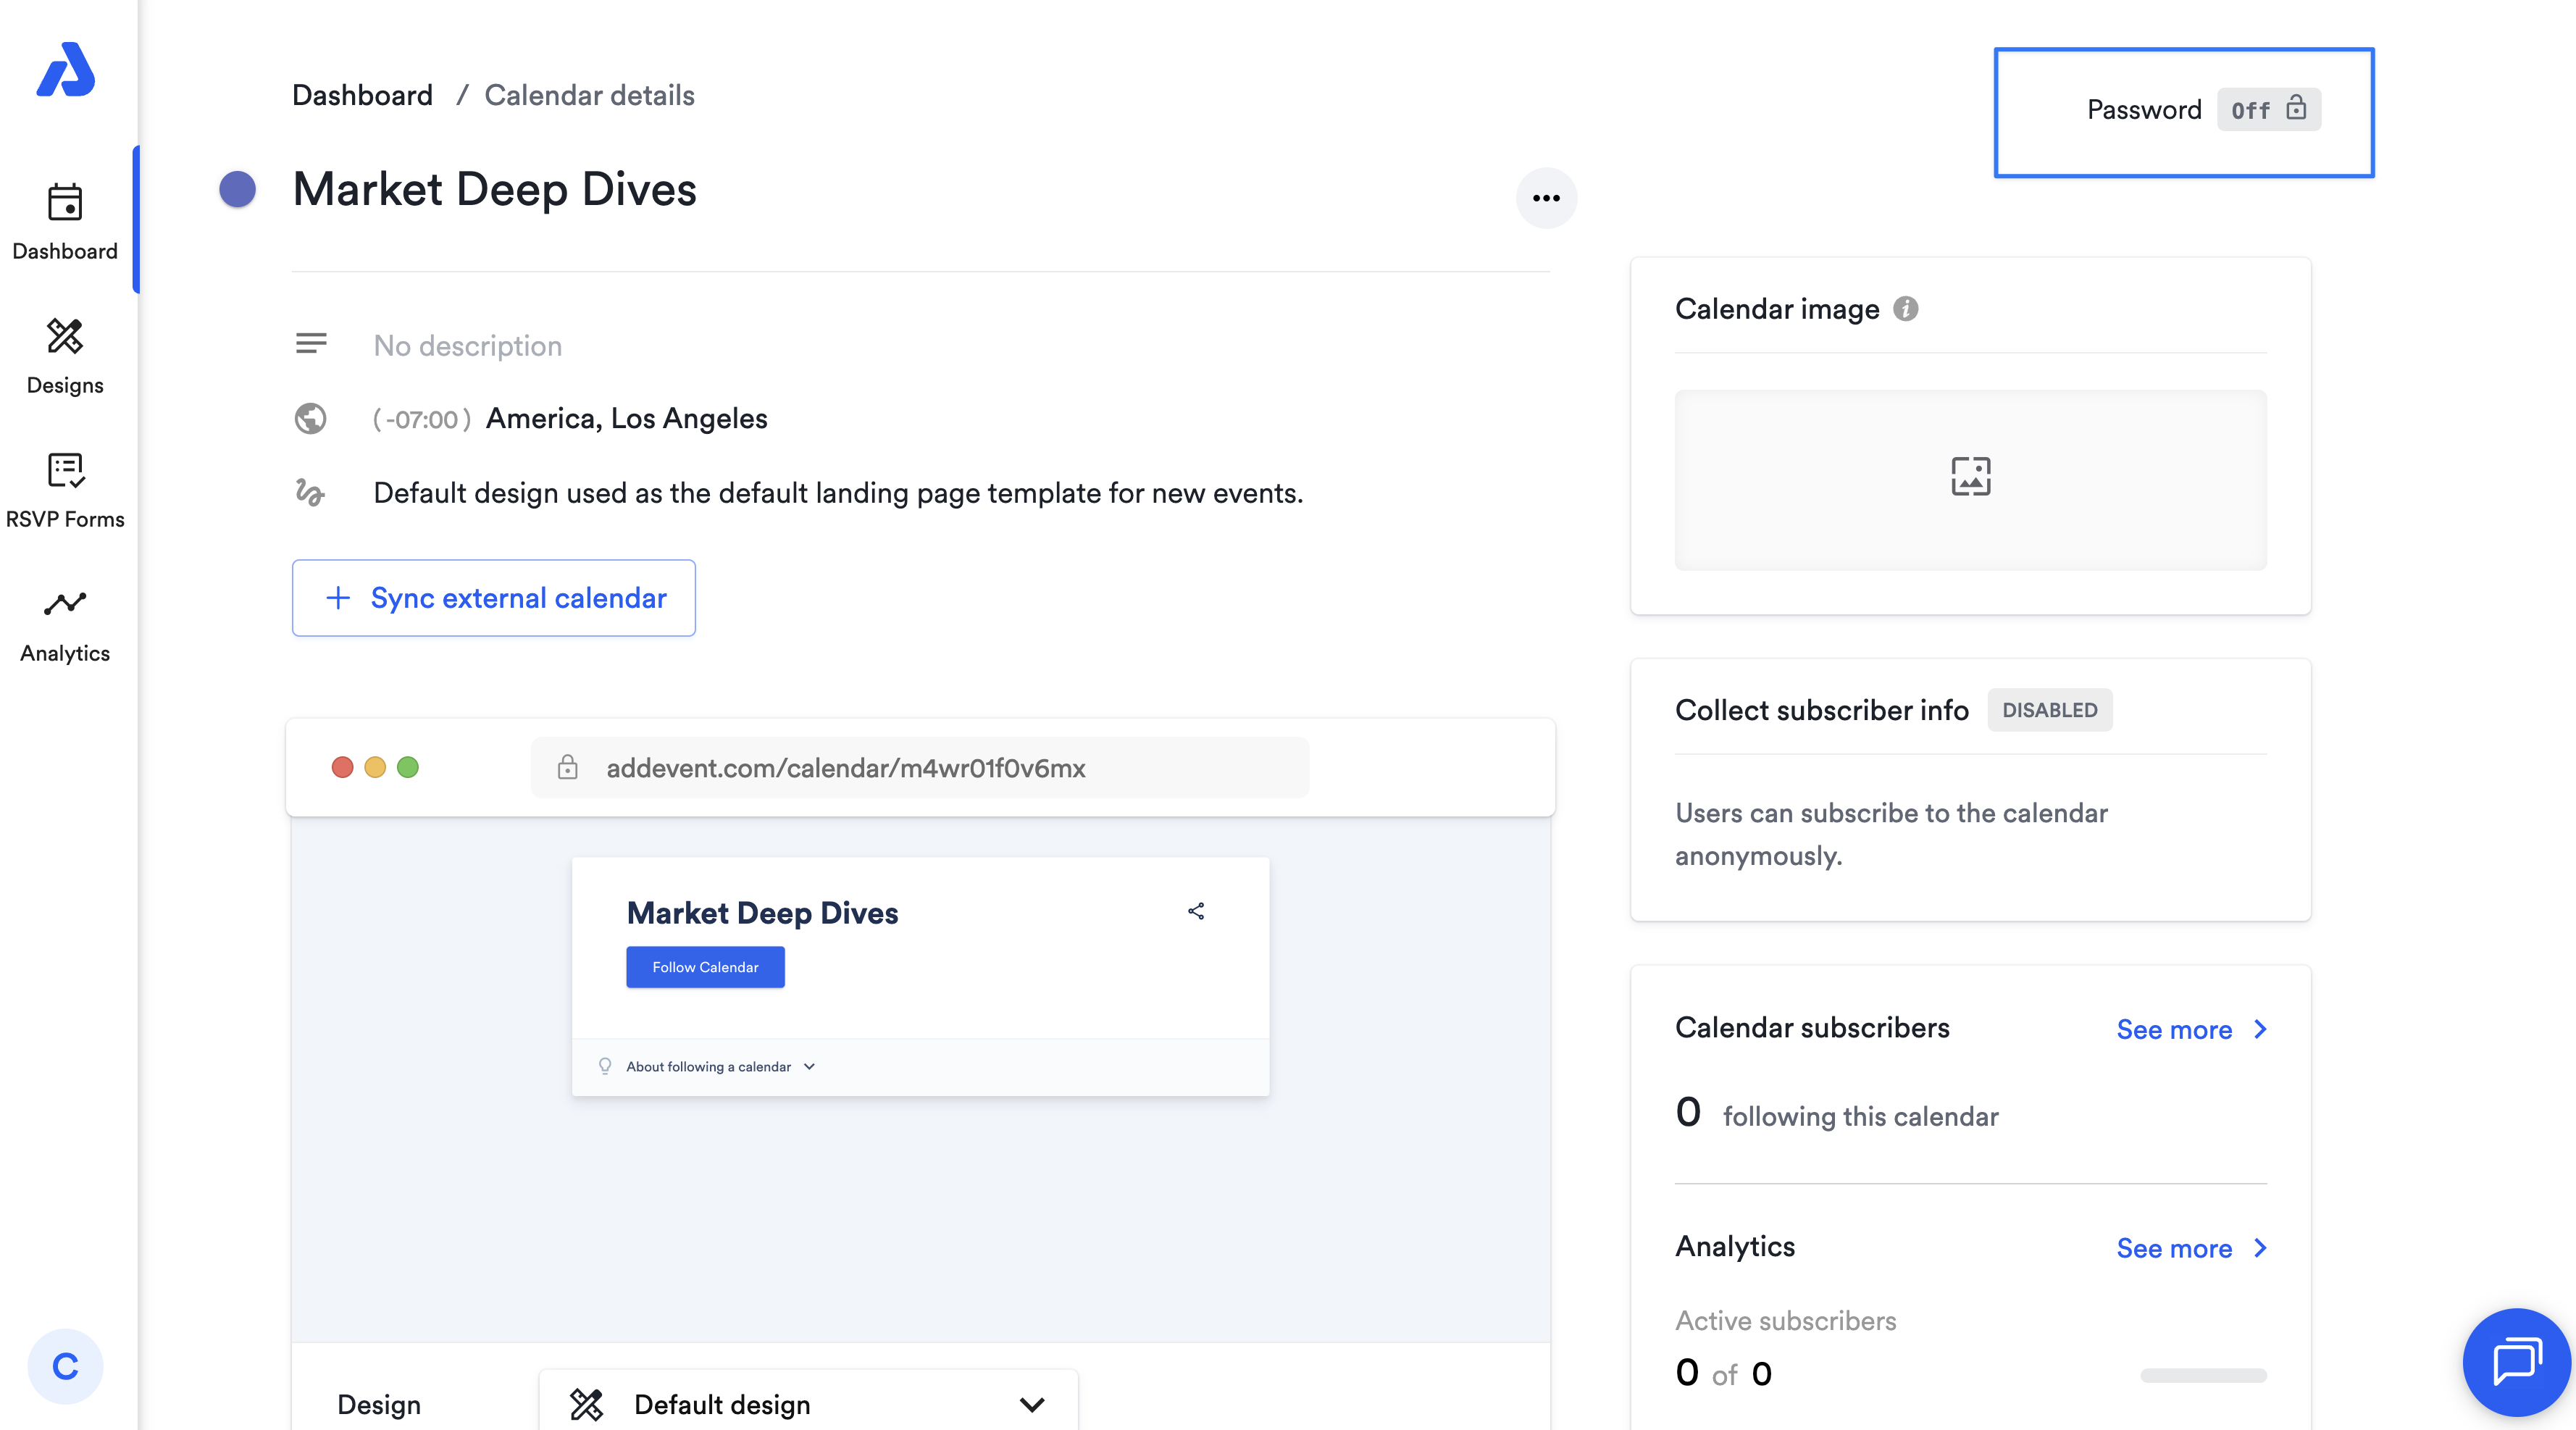Click Sync external calendar button
This screenshot has width=2576, height=1430.
494,598
